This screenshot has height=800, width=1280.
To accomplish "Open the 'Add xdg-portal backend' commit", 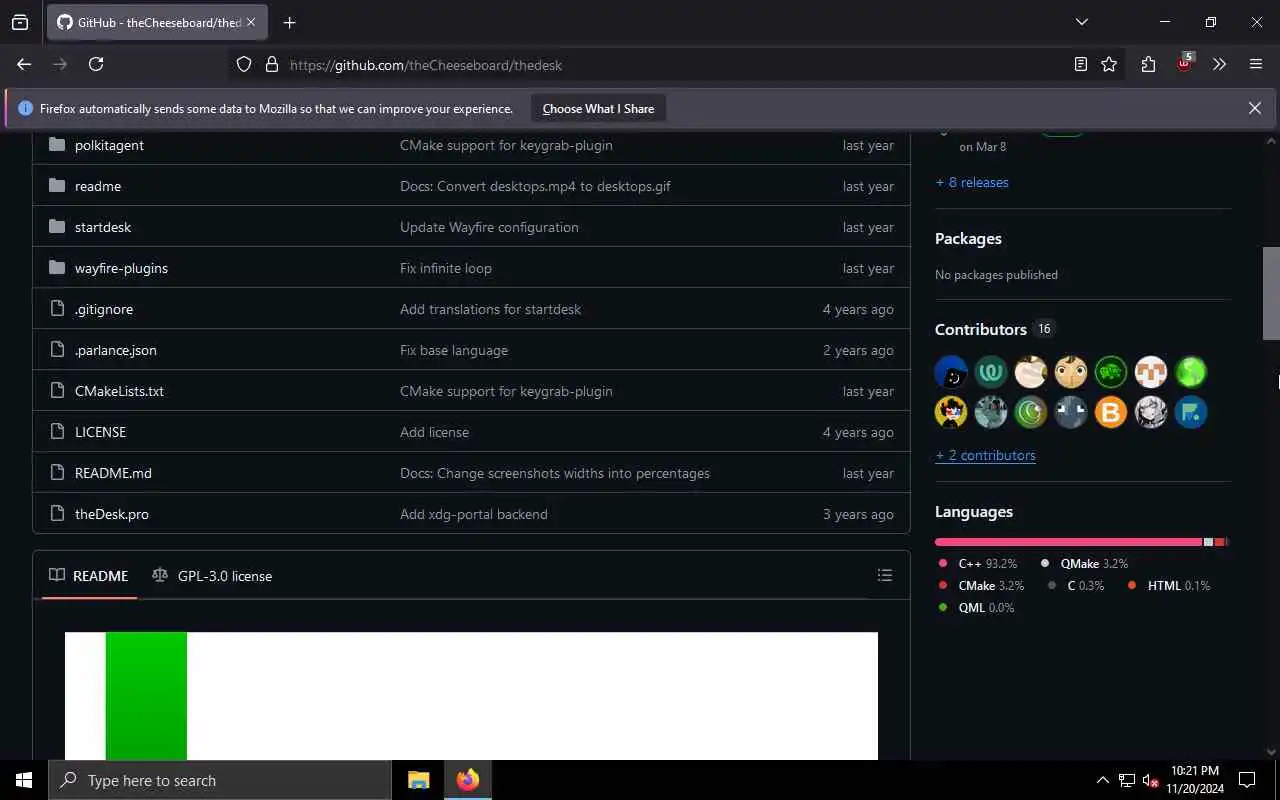I will 474,514.
